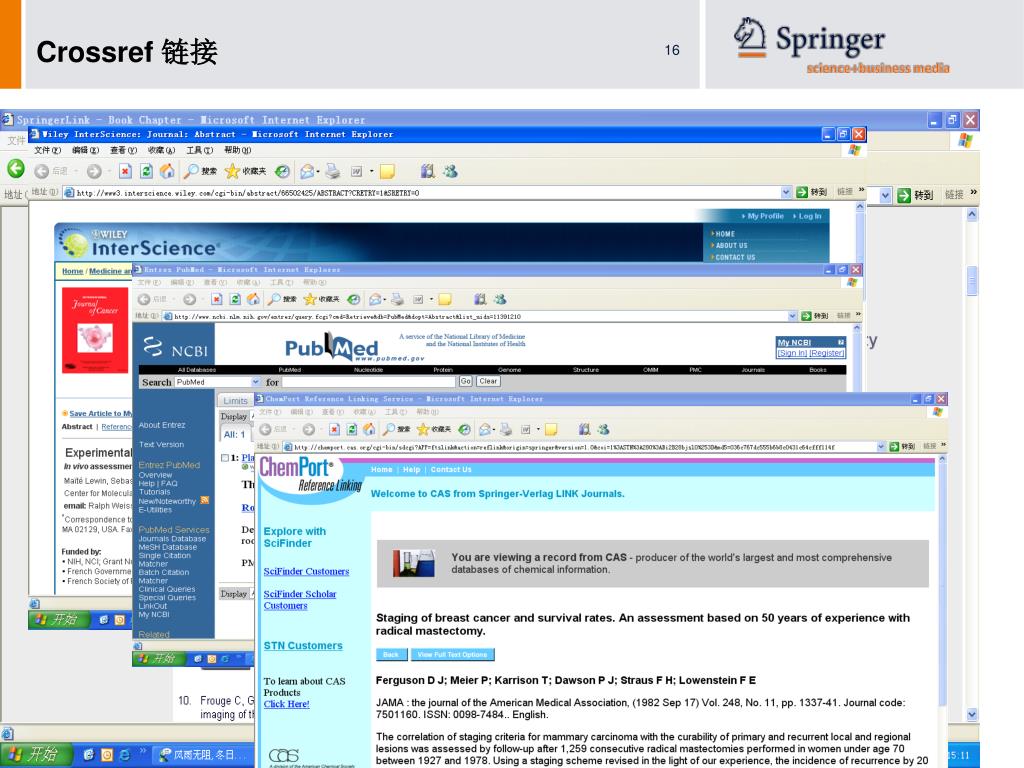Click NCBI logo in PubMed page
Image resolution: width=1024 pixels, height=768 pixels.
click(x=175, y=347)
